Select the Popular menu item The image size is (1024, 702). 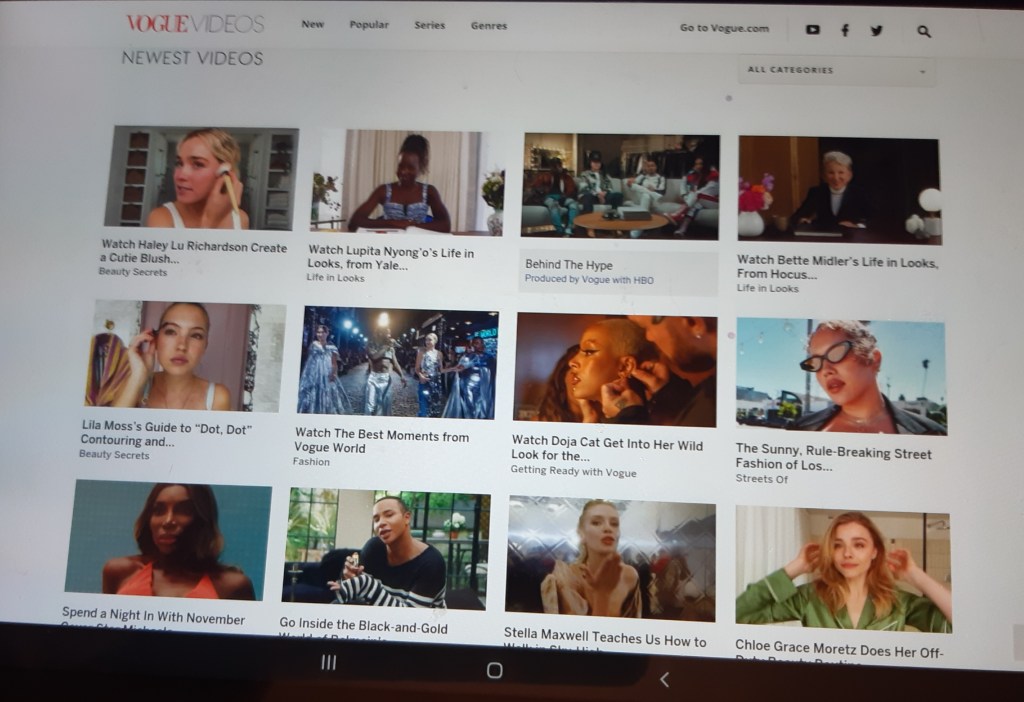pos(369,25)
